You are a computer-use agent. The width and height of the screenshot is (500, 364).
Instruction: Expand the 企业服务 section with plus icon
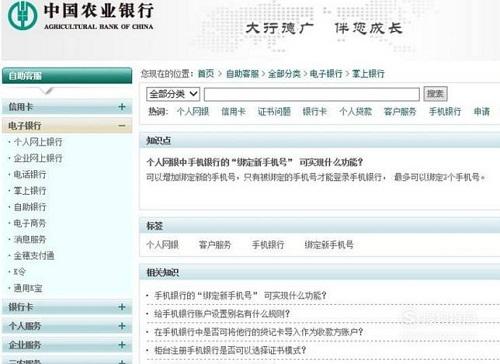(122, 345)
